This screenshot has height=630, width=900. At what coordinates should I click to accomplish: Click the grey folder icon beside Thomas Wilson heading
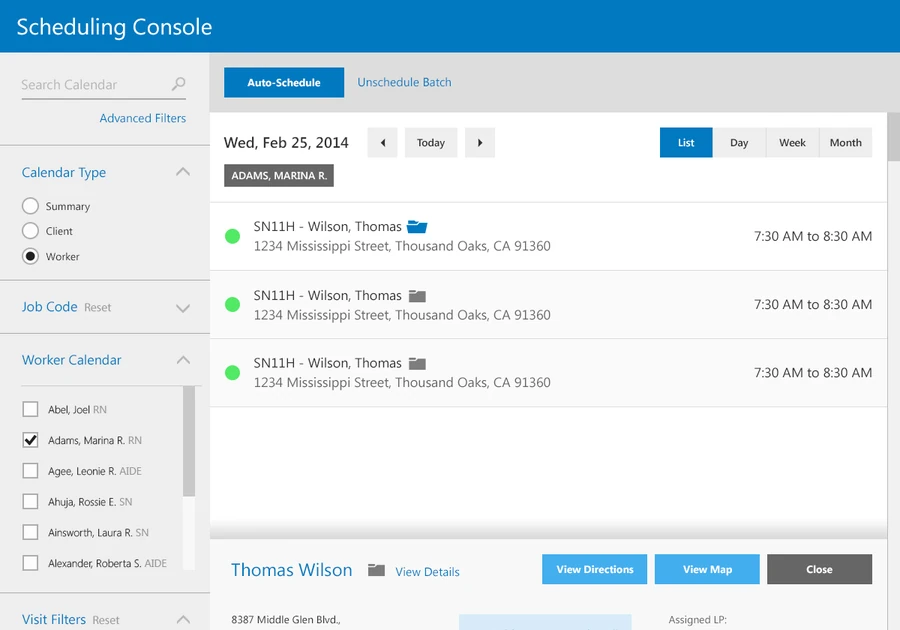click(x=377, y=570)
